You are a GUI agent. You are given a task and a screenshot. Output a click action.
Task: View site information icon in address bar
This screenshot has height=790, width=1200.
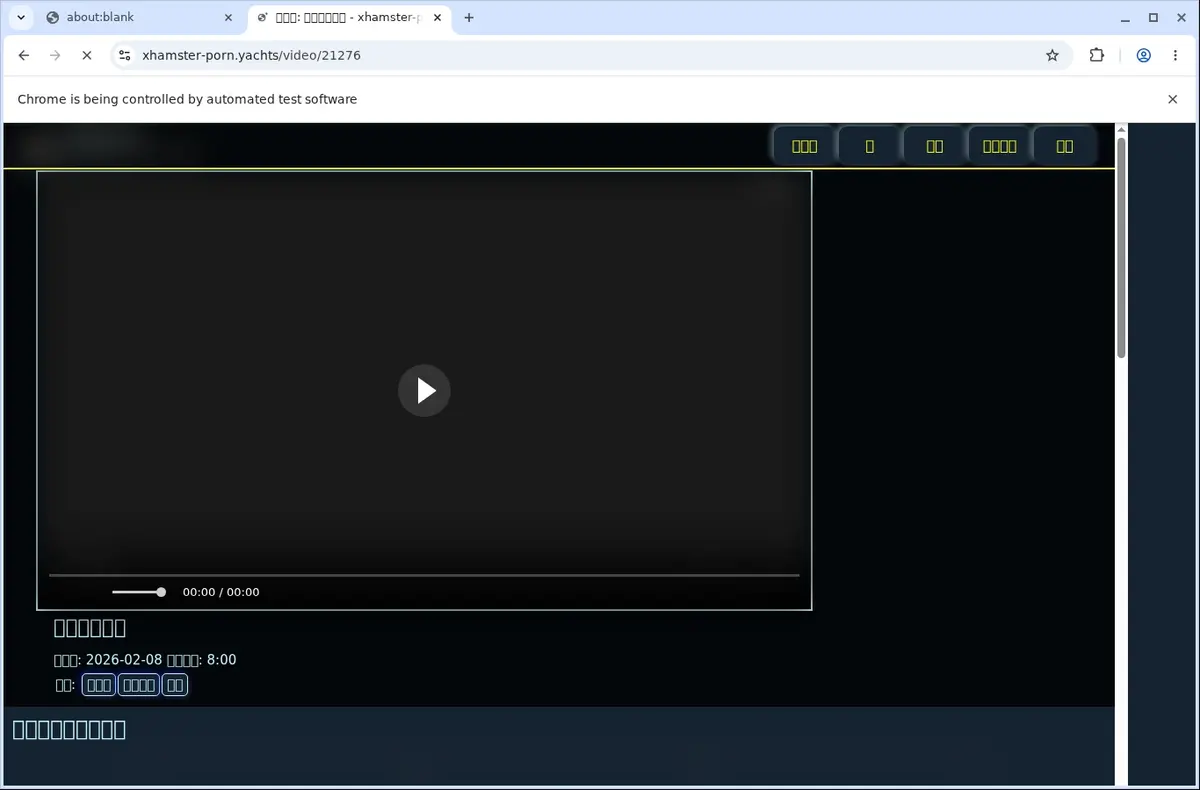[x=124, y=56]
